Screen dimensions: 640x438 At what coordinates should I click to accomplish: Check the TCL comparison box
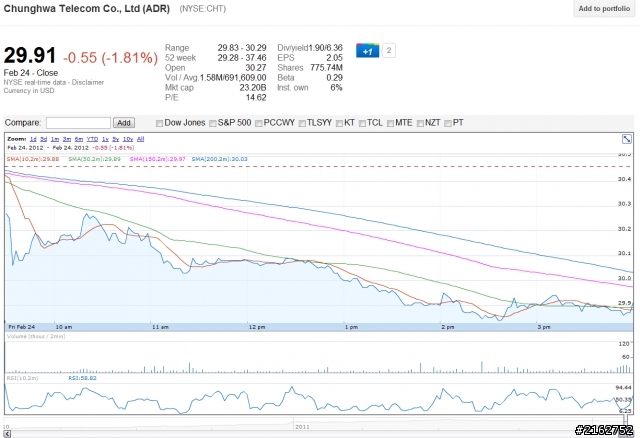click(x=362, y=123)
